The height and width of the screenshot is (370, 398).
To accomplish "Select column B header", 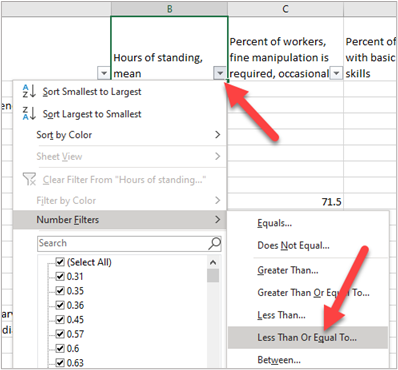I will point(169,9).
